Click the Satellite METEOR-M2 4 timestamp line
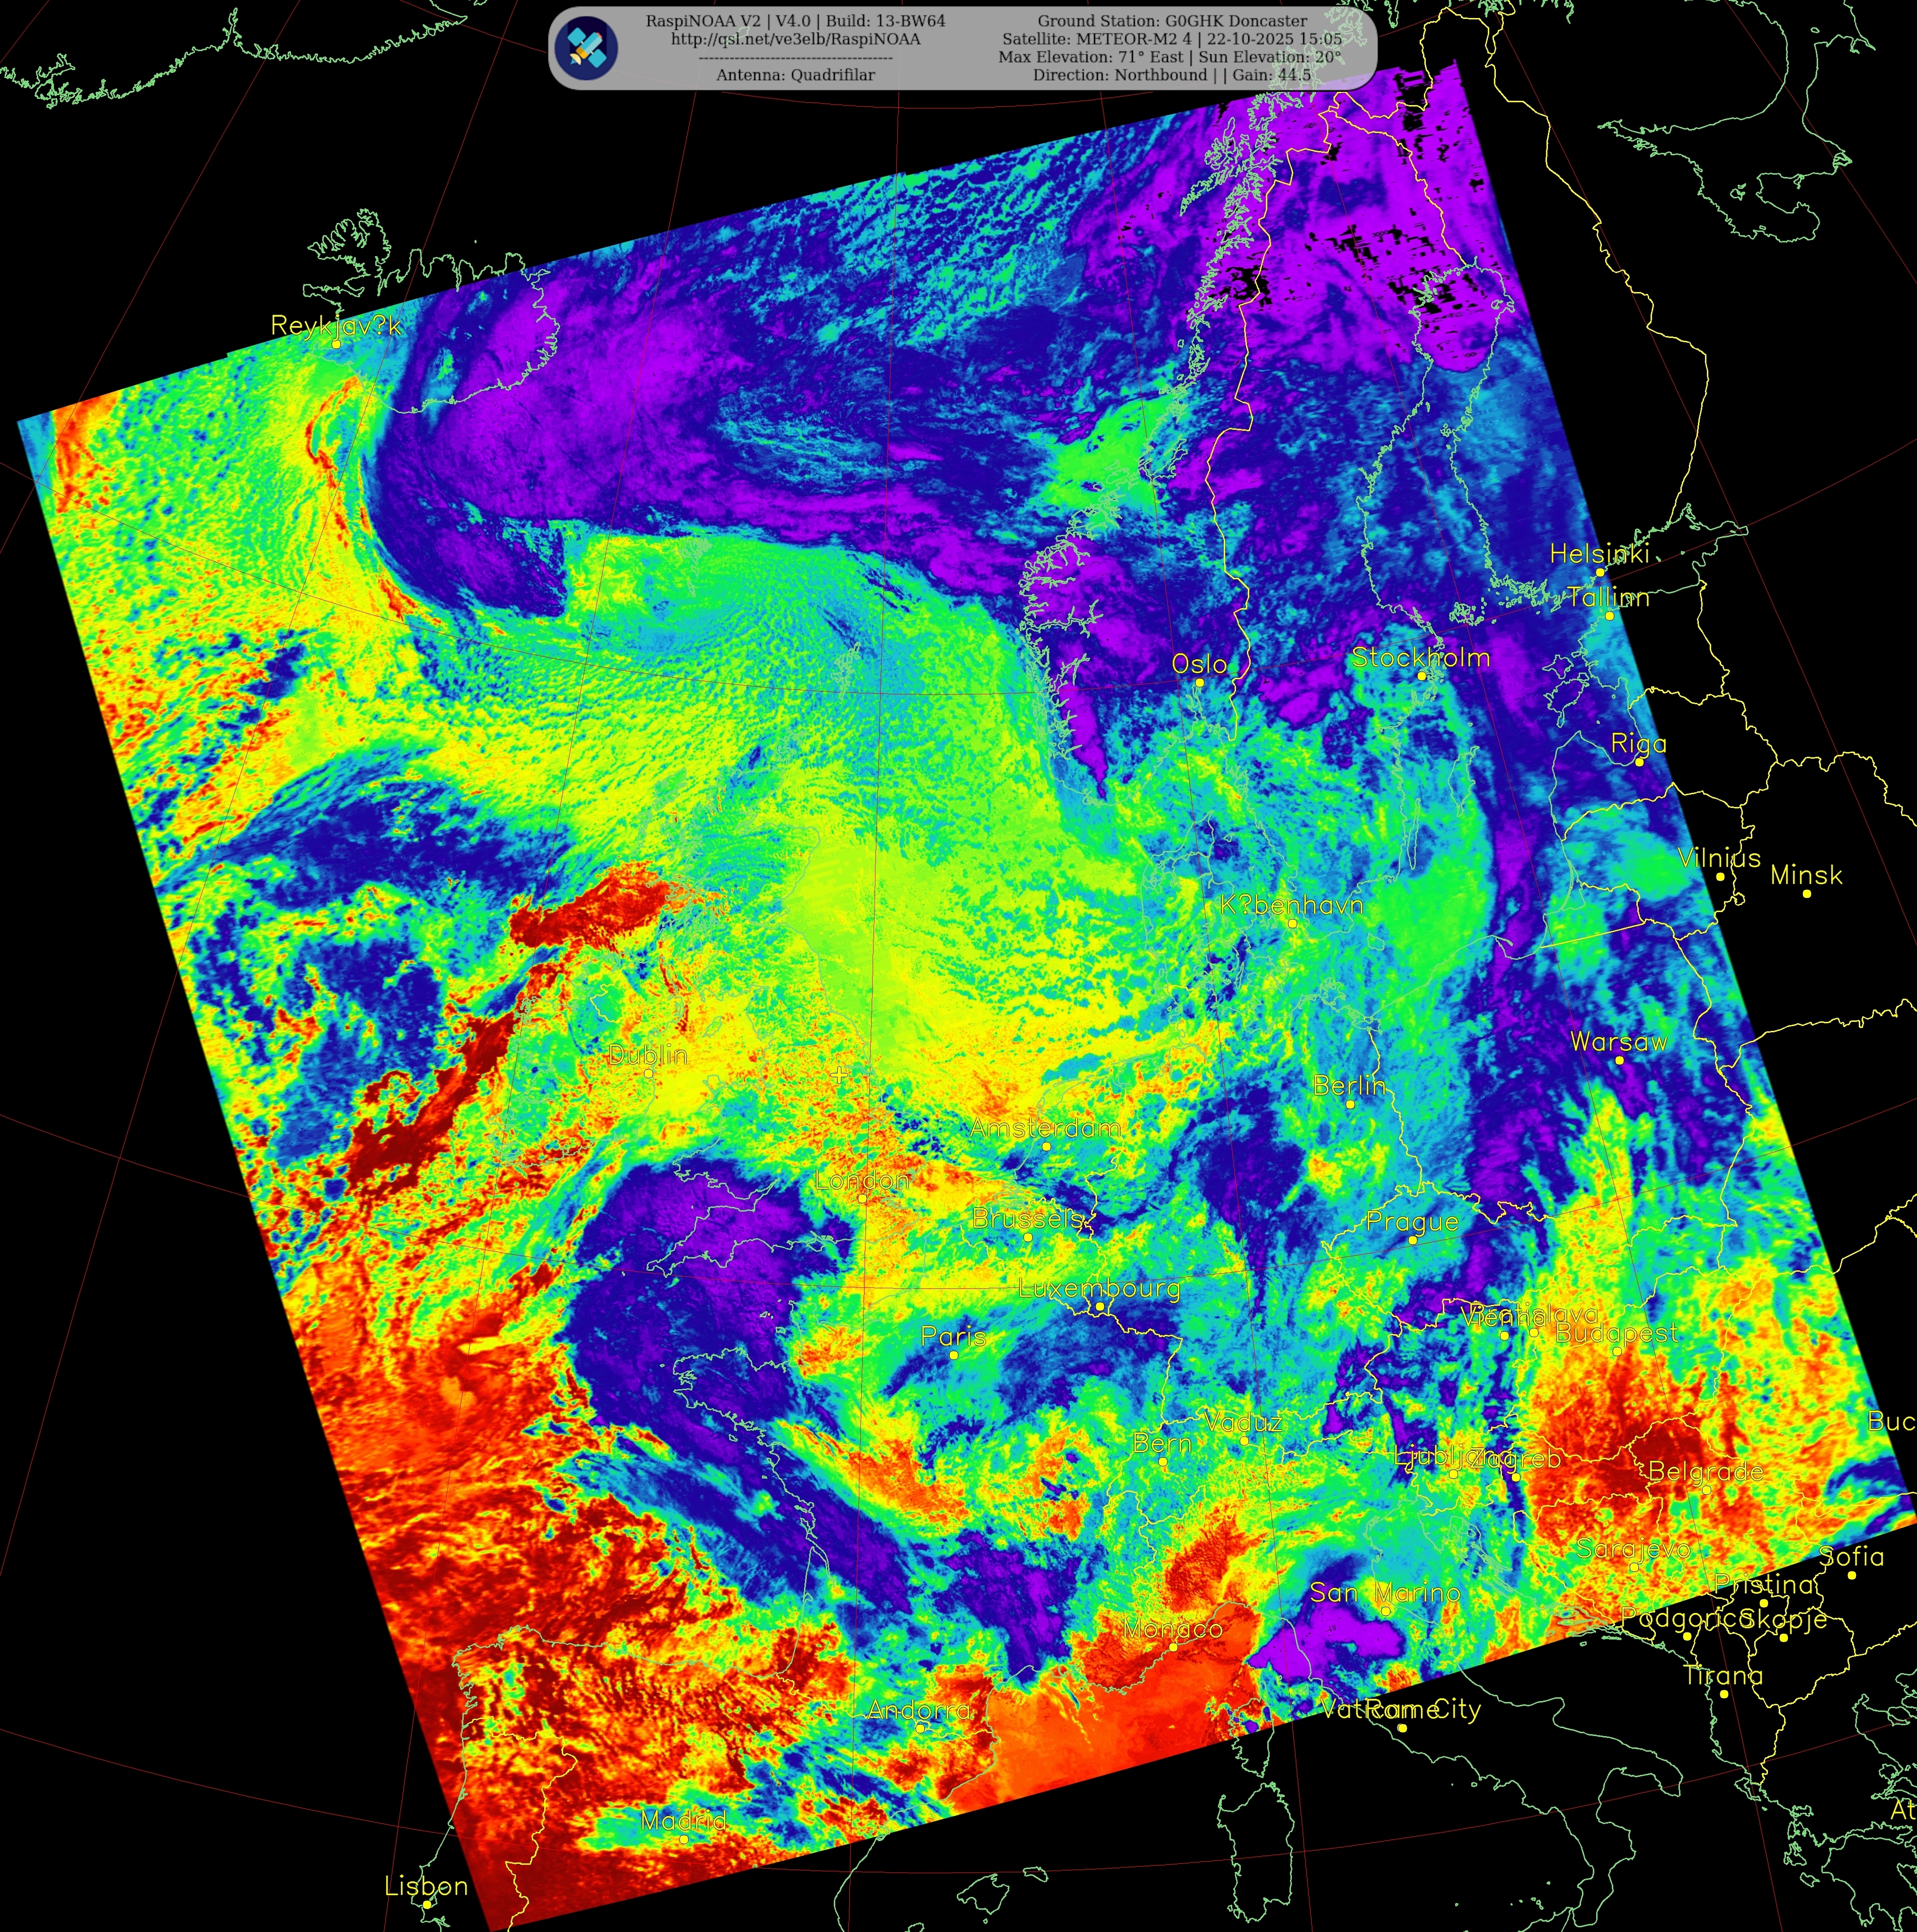The height and width of the screenshot is (1932, 1917). tap(1171, 39)
